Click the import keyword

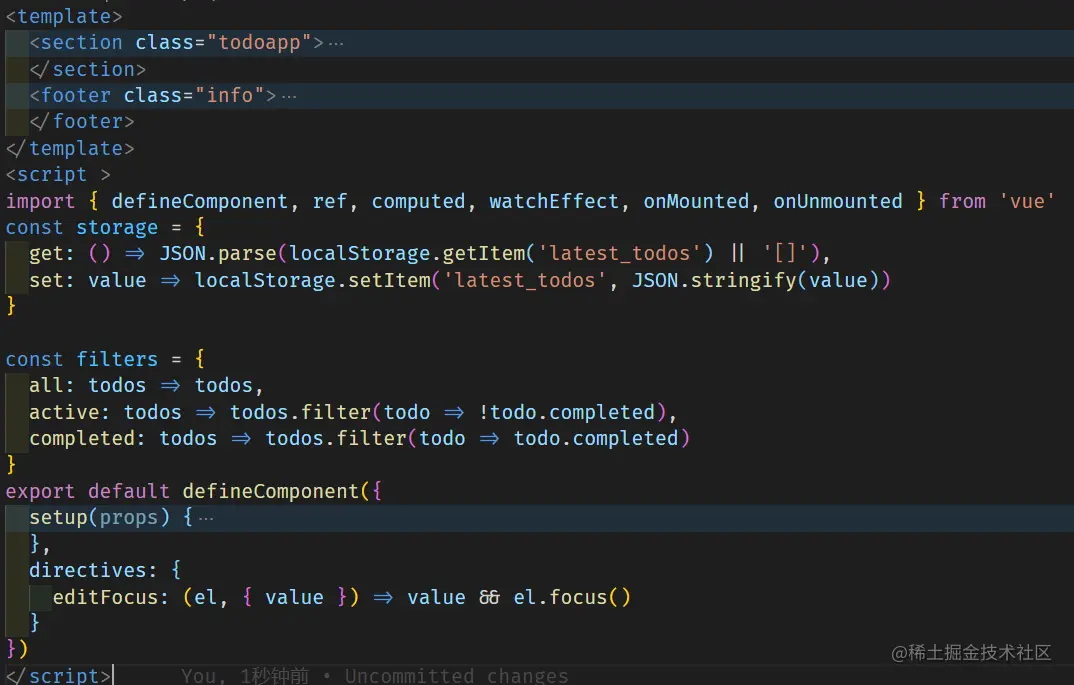[x=40, y=201]
